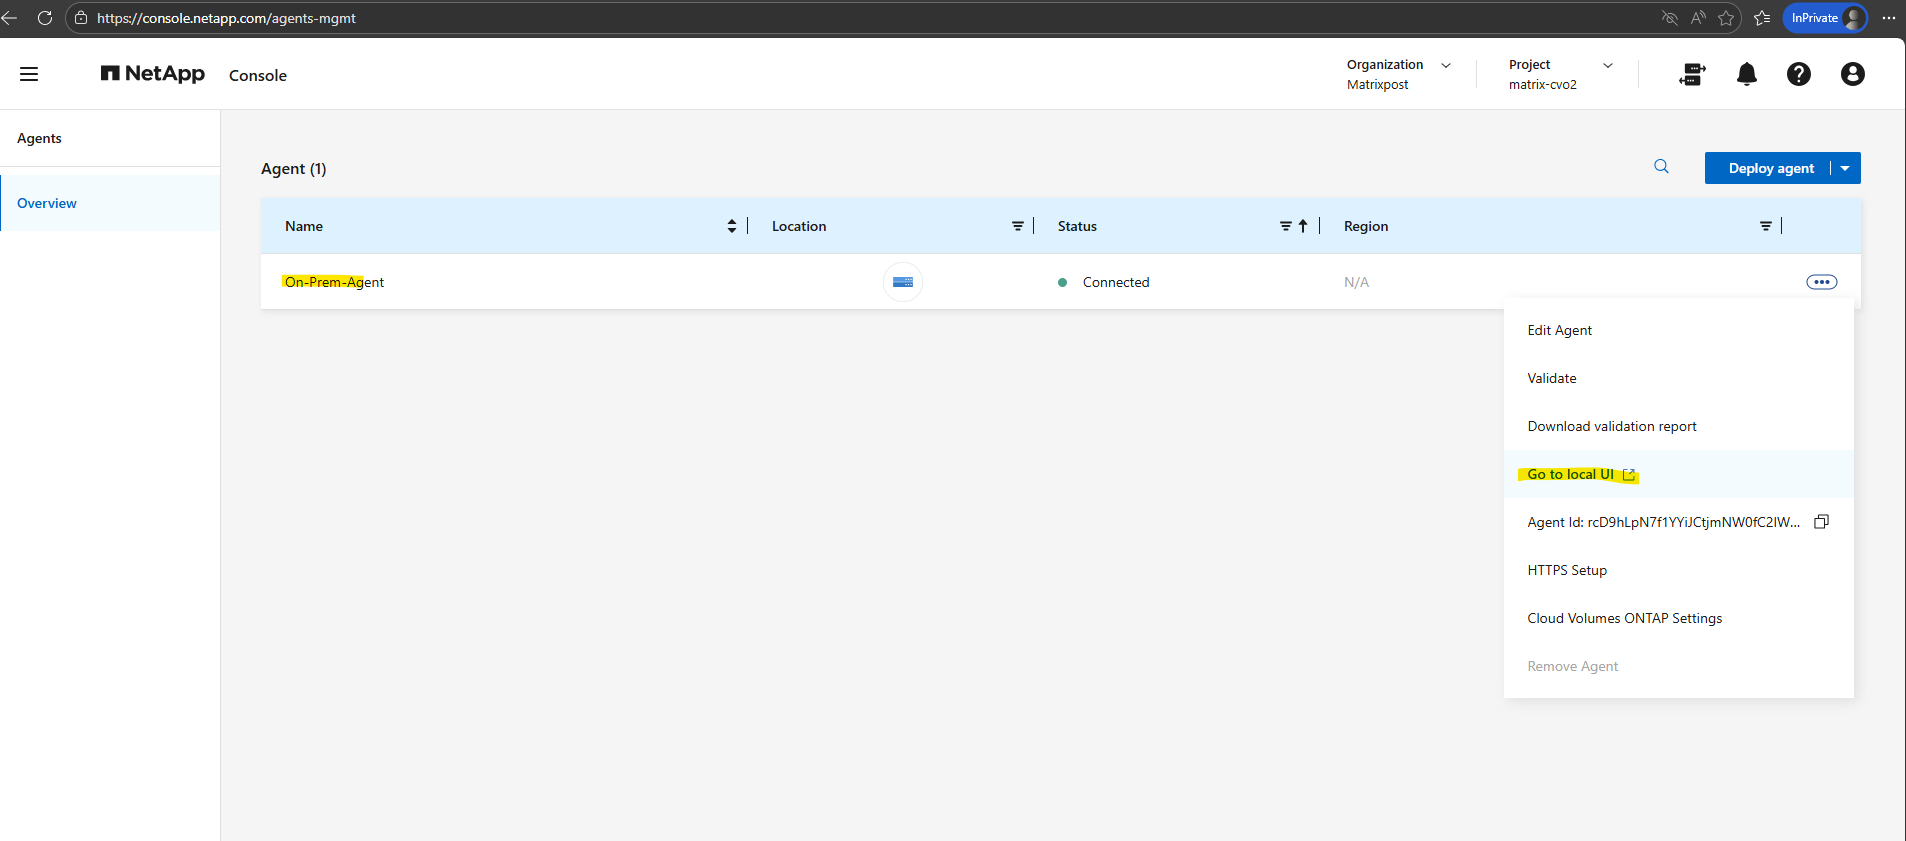View site information lock icon
The width and height of the screenshot is (1906, 841).
tap(81, 18)
